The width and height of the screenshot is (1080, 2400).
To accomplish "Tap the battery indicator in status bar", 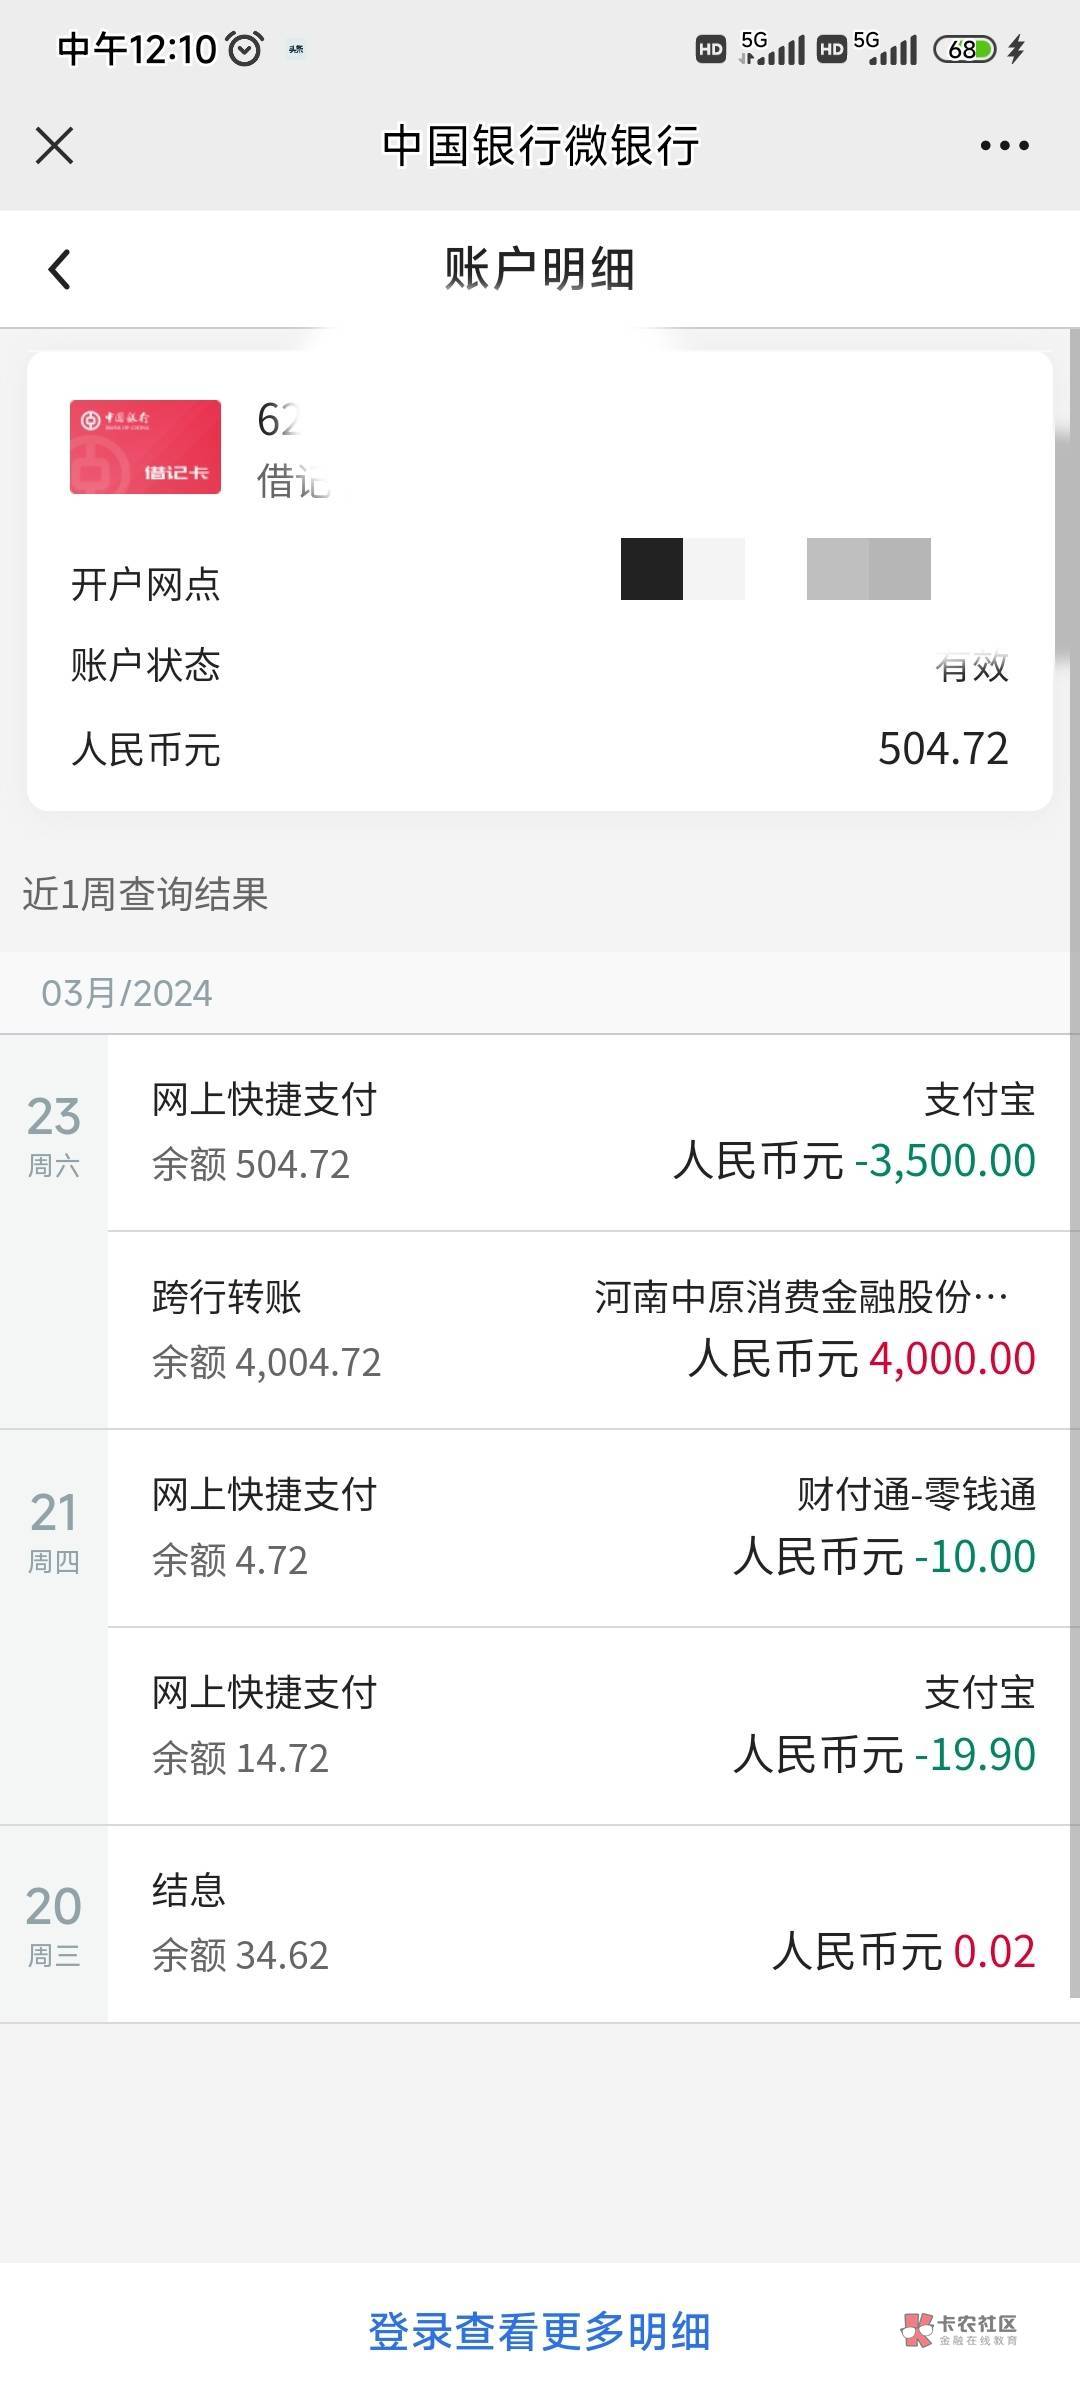I will 964,49.
